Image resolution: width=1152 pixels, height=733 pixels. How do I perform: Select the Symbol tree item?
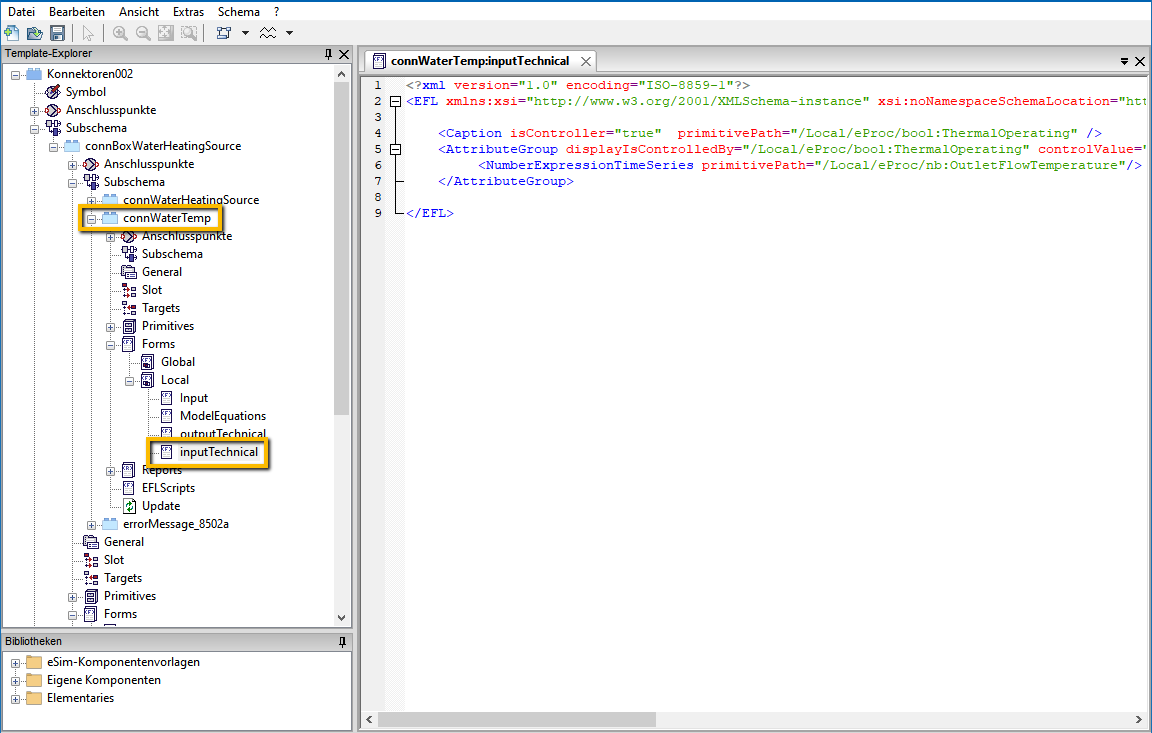click(86, 92)
